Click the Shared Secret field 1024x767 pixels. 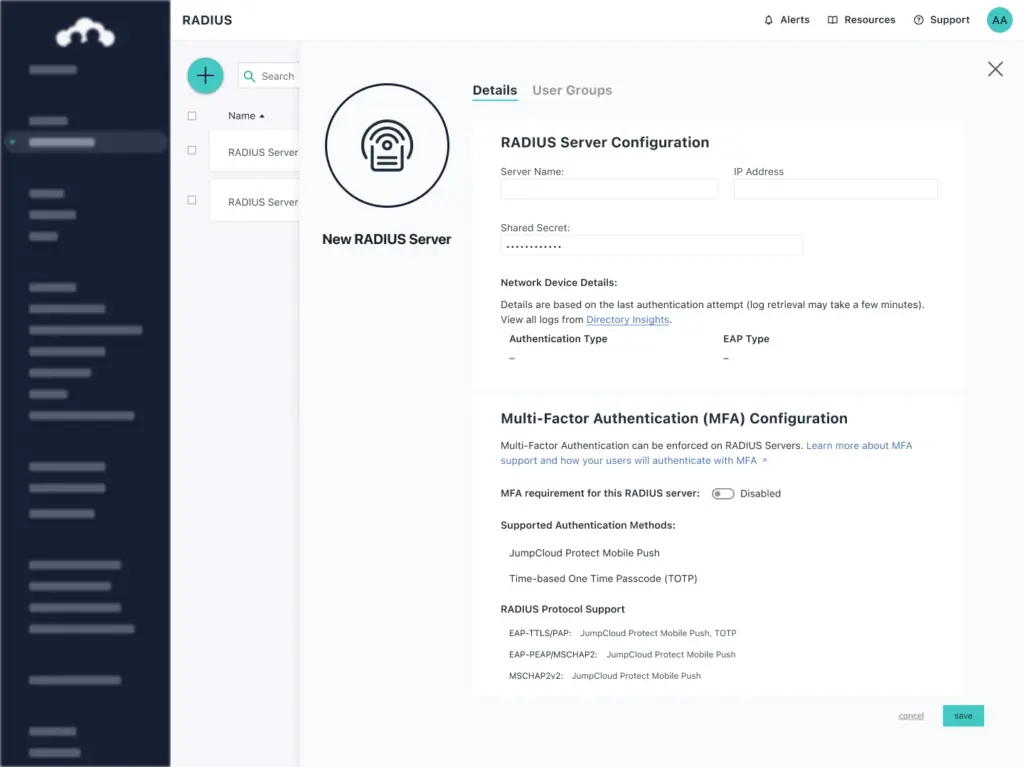(x=652, y=246)
